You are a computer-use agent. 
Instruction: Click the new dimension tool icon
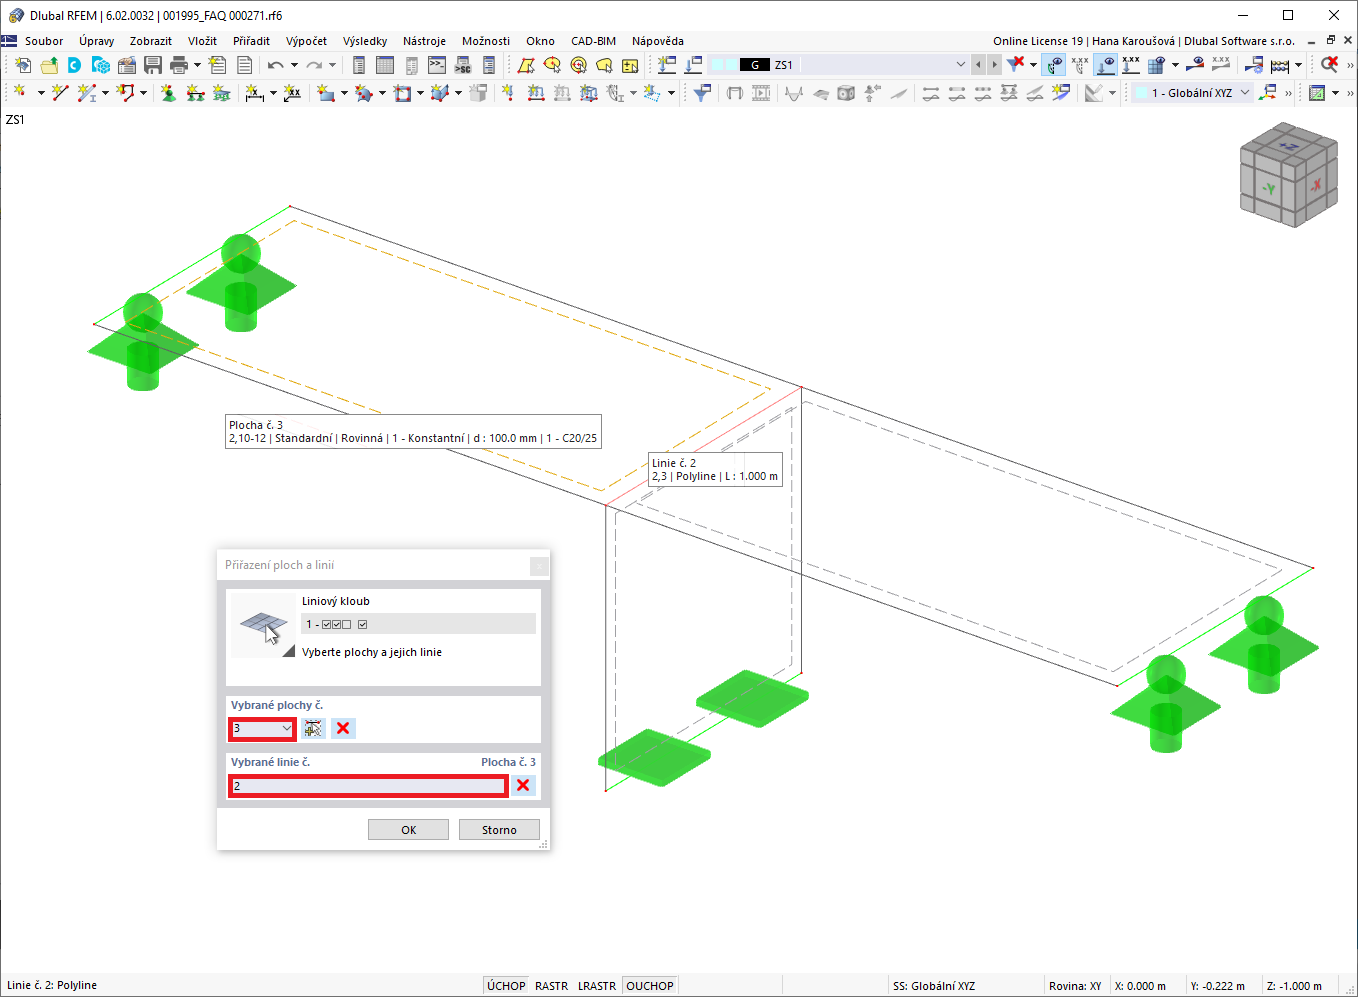pyautogui.click(x=255, y=93)
